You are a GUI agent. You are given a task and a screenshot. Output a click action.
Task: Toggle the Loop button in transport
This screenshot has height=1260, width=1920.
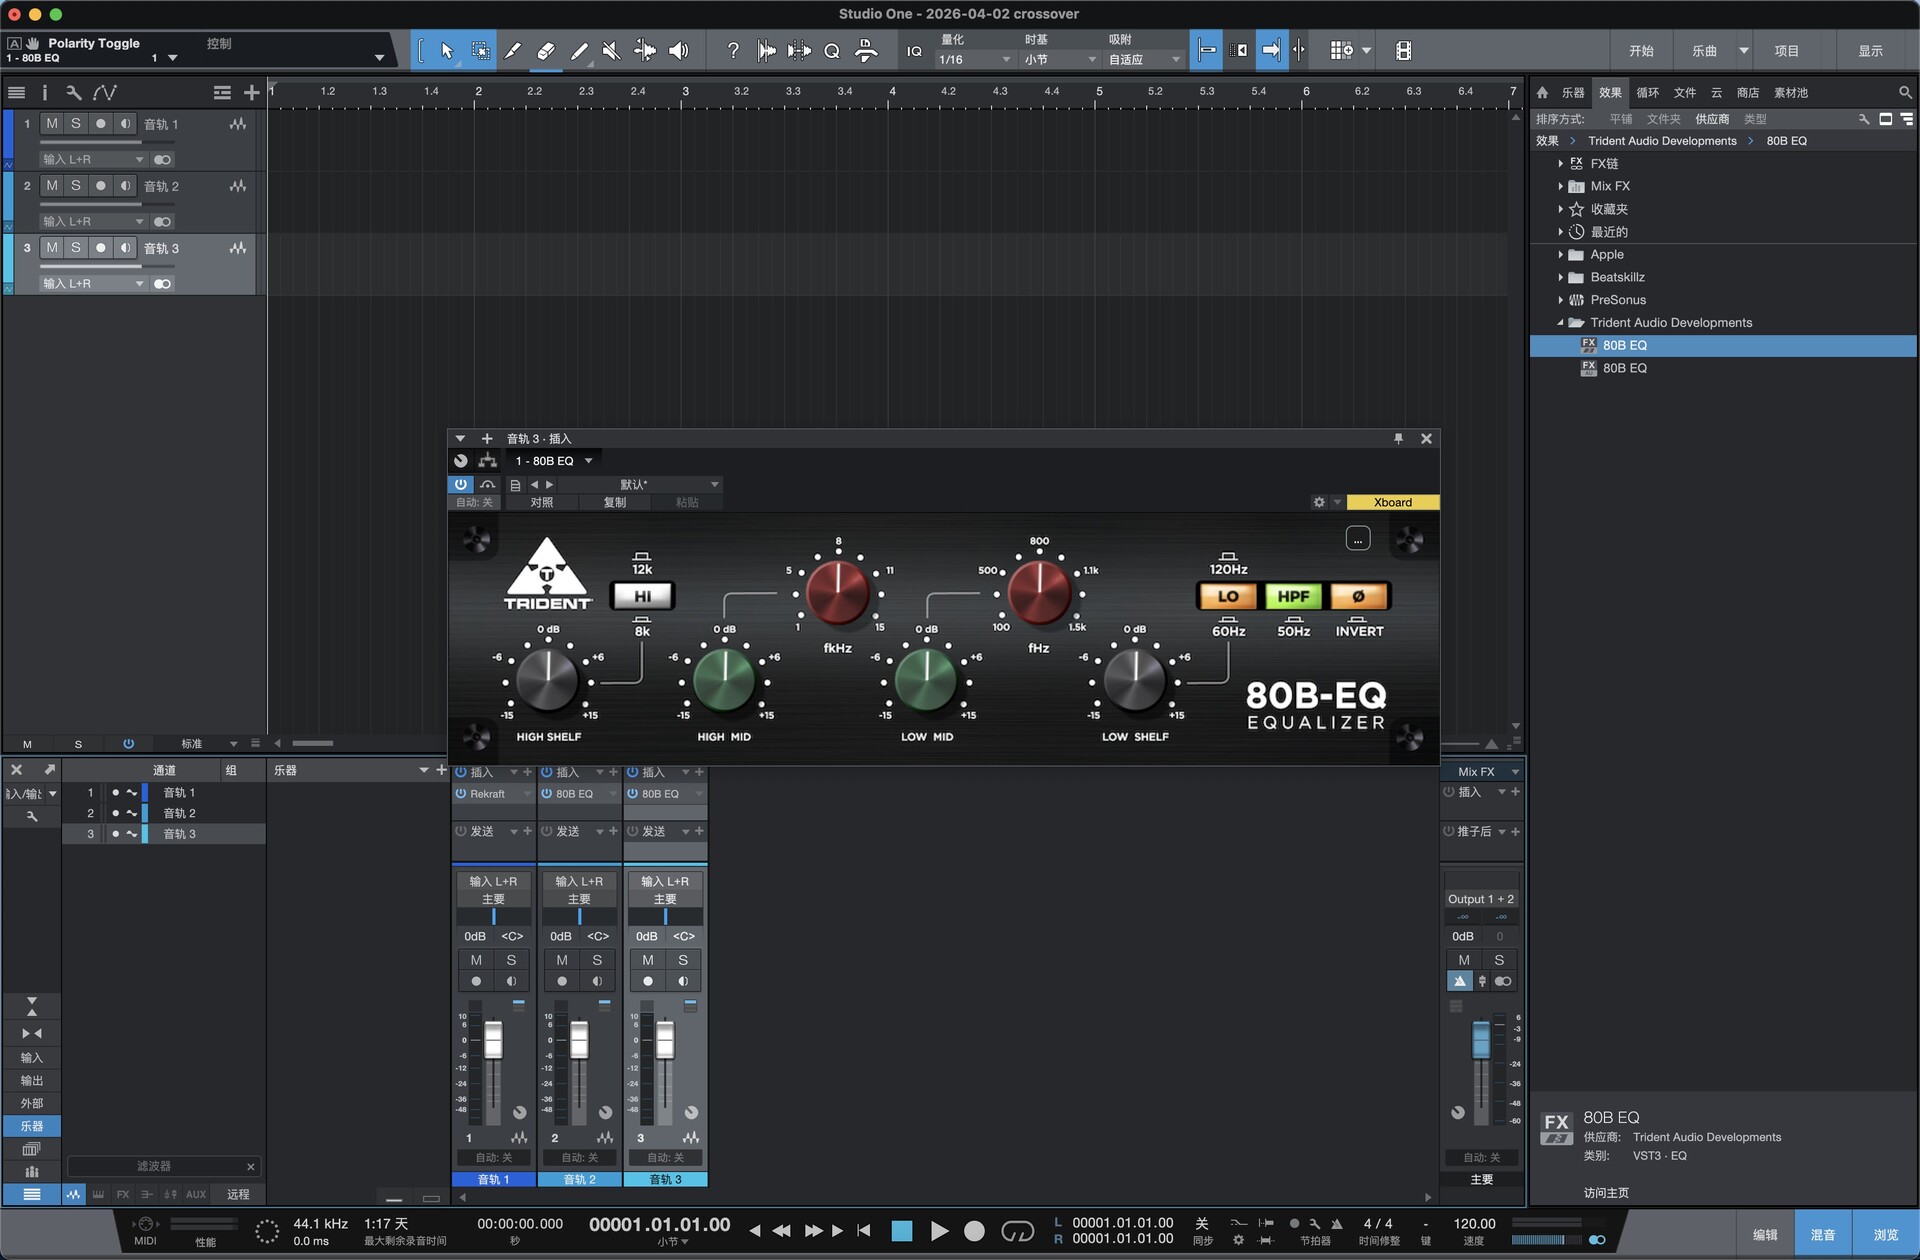tap(1017, 1231)
